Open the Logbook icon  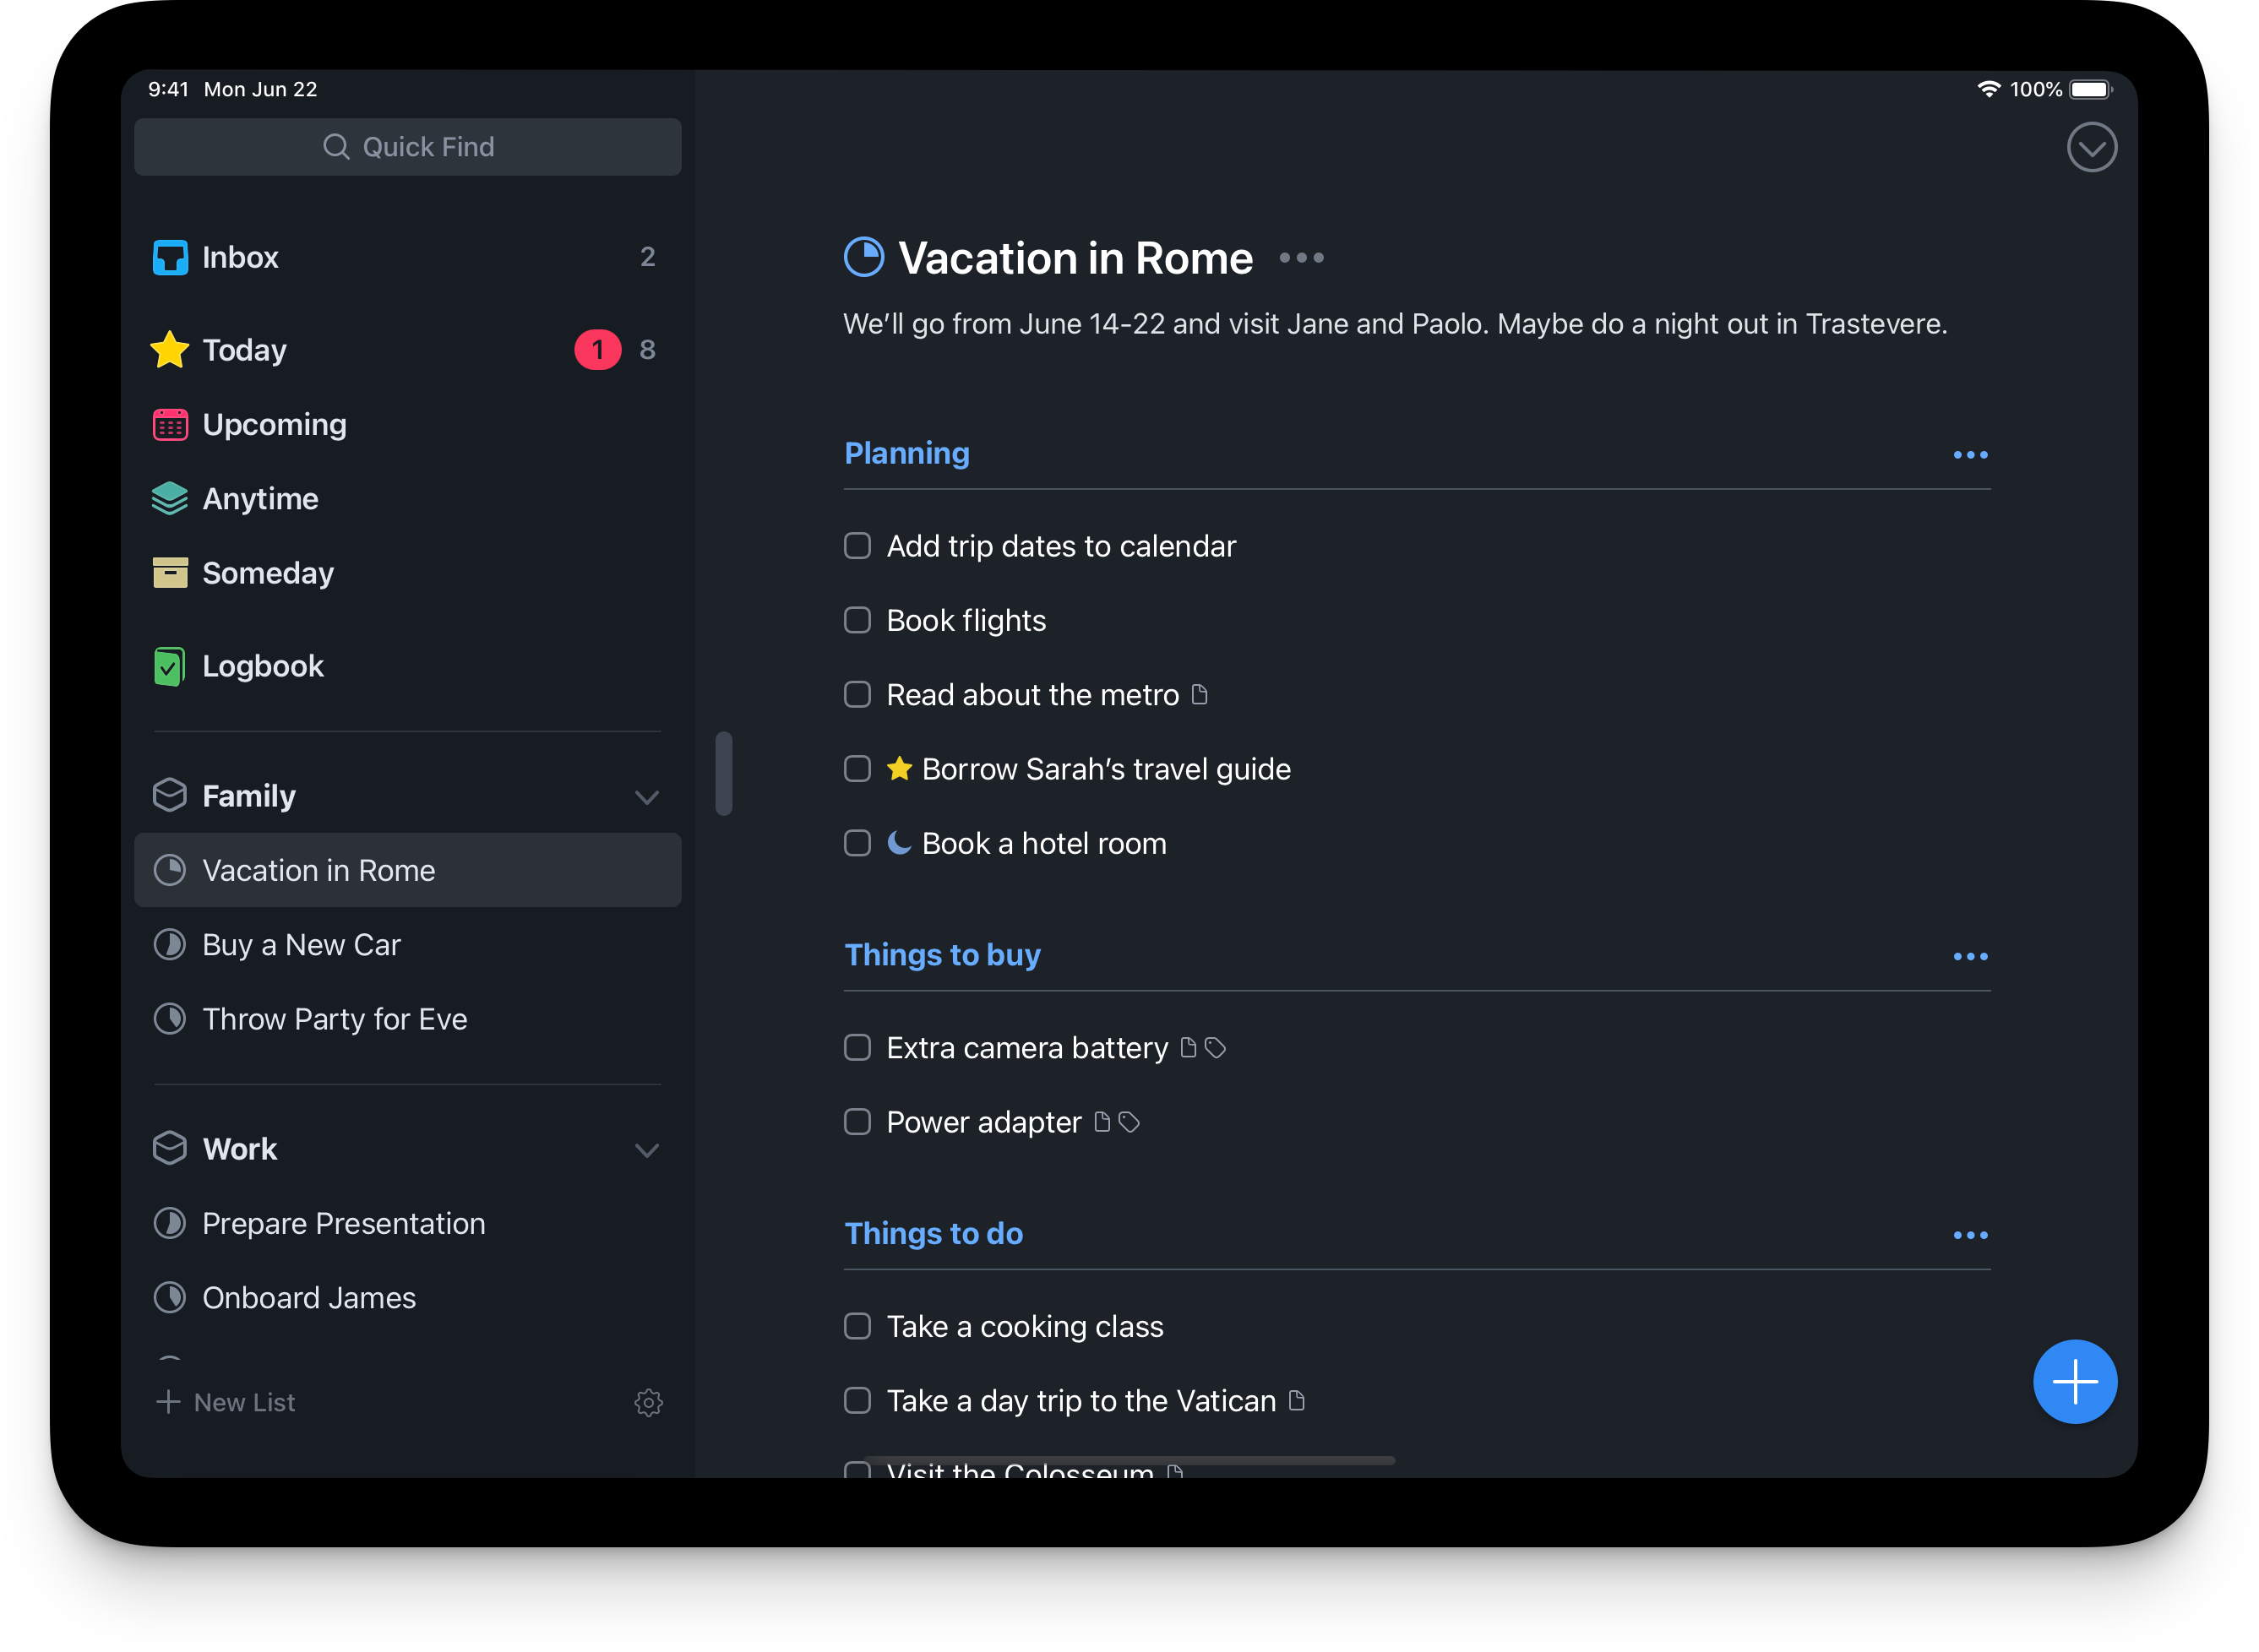tap(170, 666)
